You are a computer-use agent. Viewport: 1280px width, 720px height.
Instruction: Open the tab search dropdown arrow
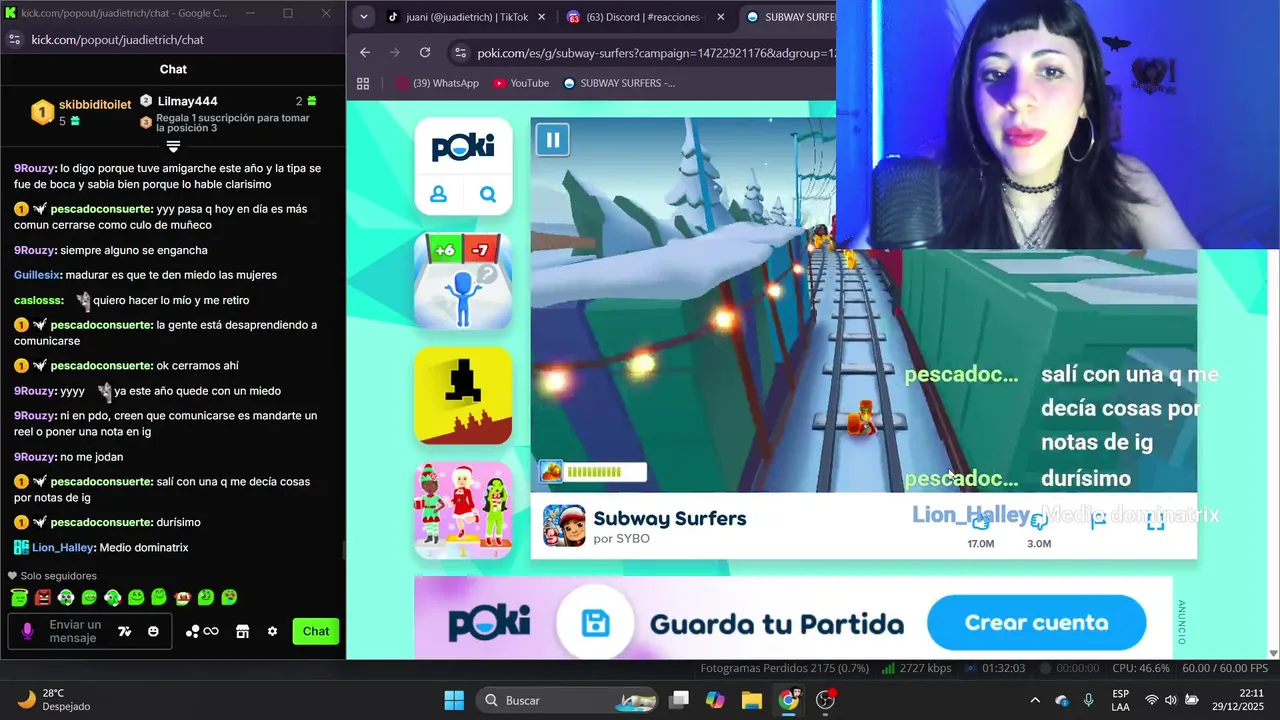363,17
